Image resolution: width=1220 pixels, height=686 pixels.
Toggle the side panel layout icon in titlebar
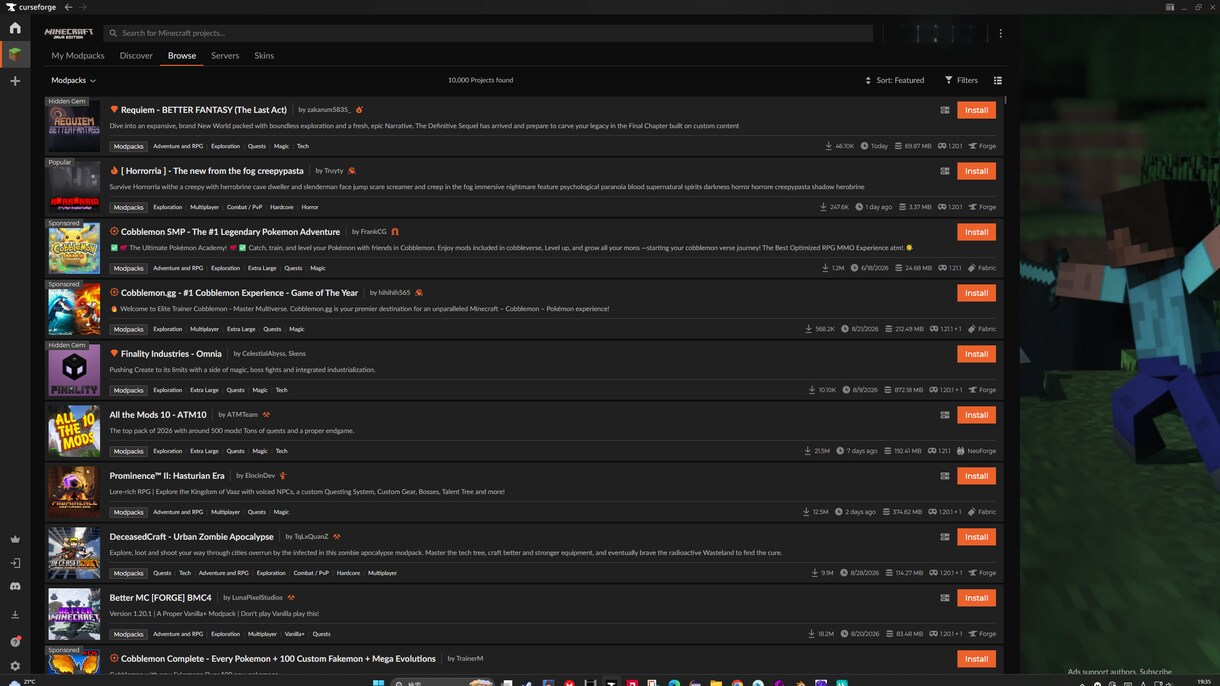pyautogui.click(x=1170, y=7)
